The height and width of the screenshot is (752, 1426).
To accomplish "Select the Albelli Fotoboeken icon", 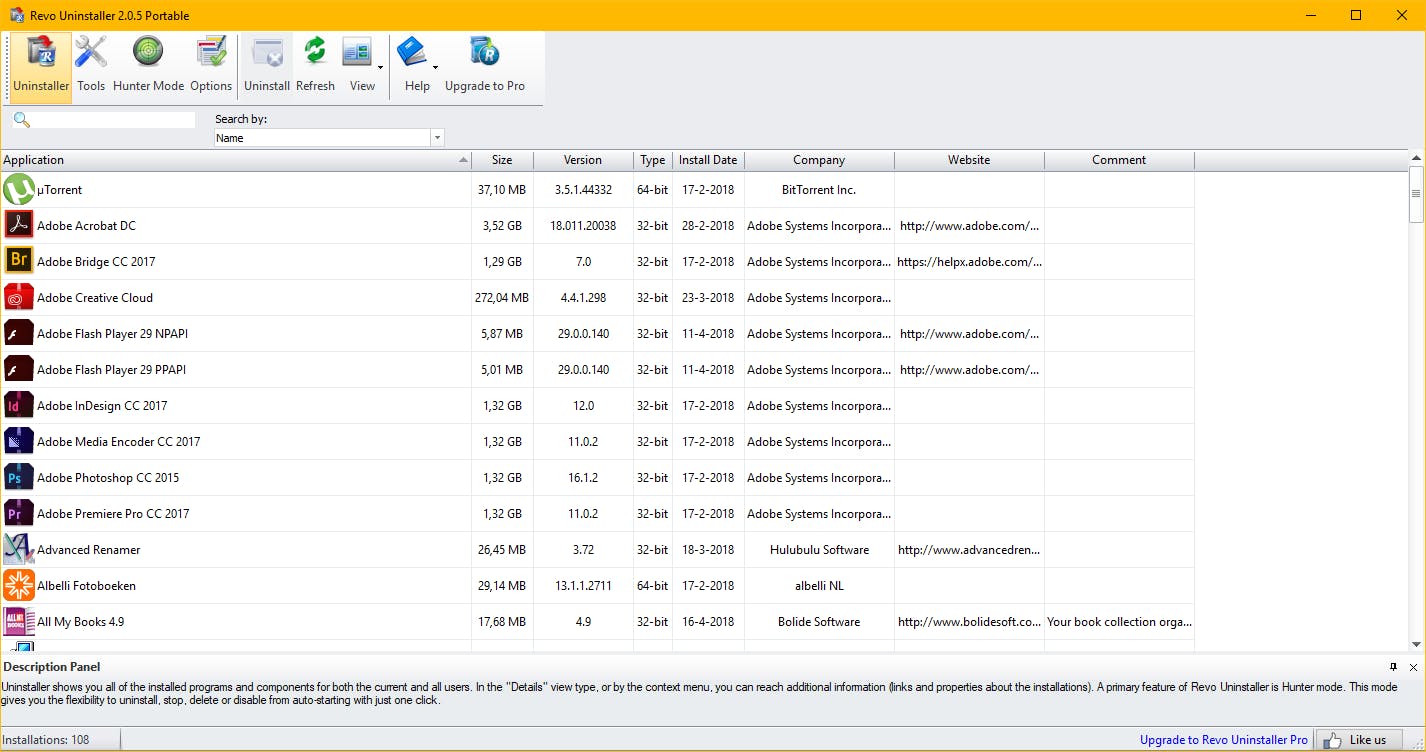I will pyautogui.click(x=19, y=586).
